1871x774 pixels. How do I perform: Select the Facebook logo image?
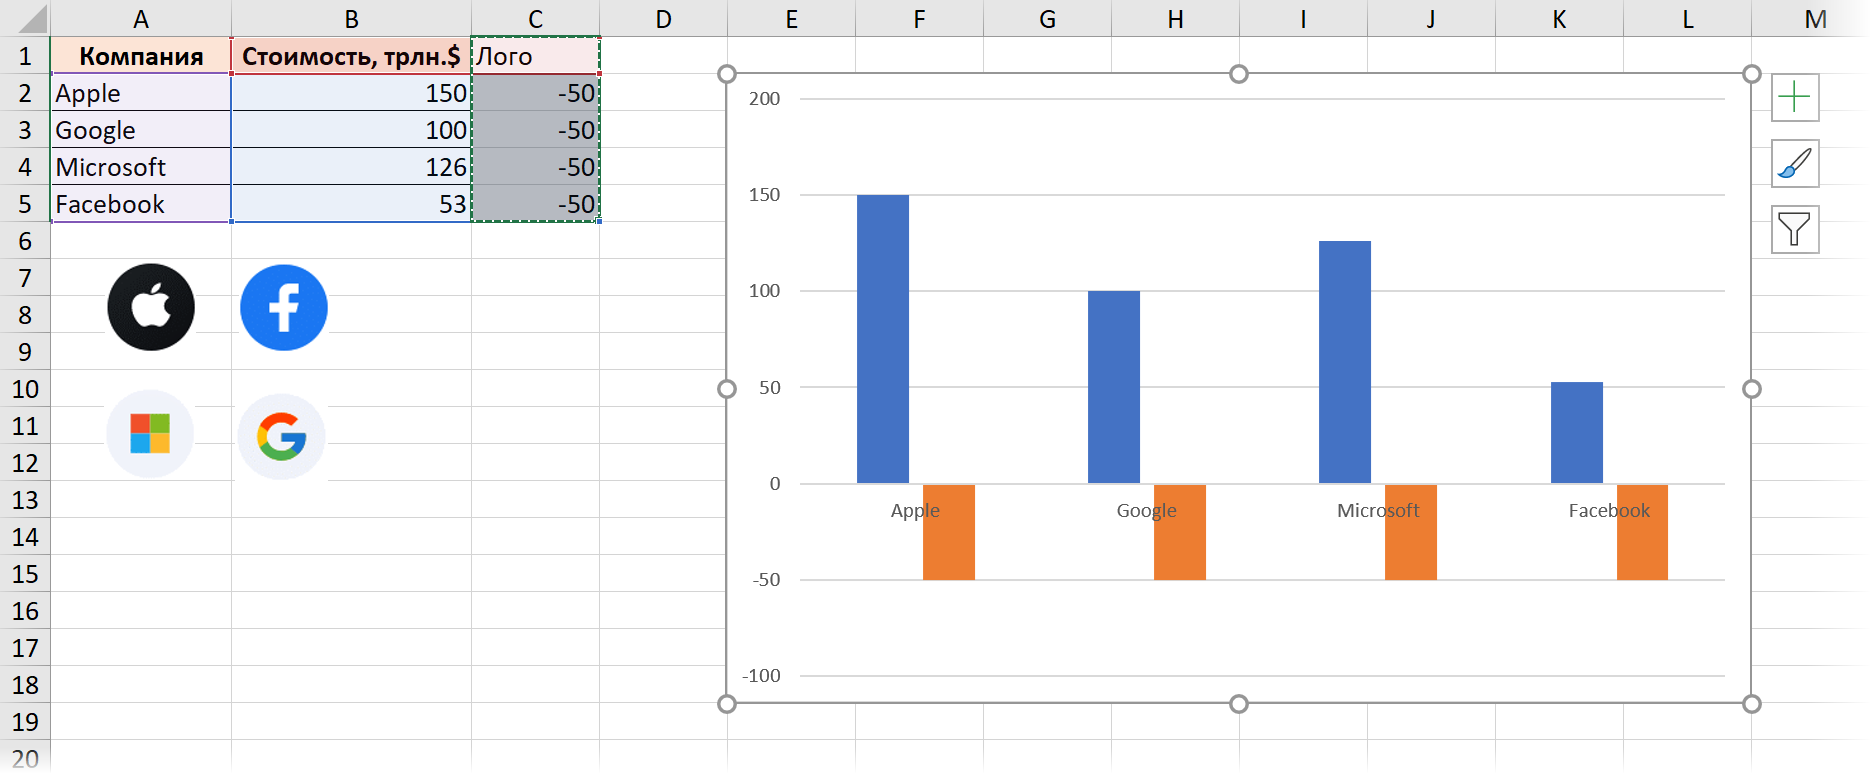(284, 307)
